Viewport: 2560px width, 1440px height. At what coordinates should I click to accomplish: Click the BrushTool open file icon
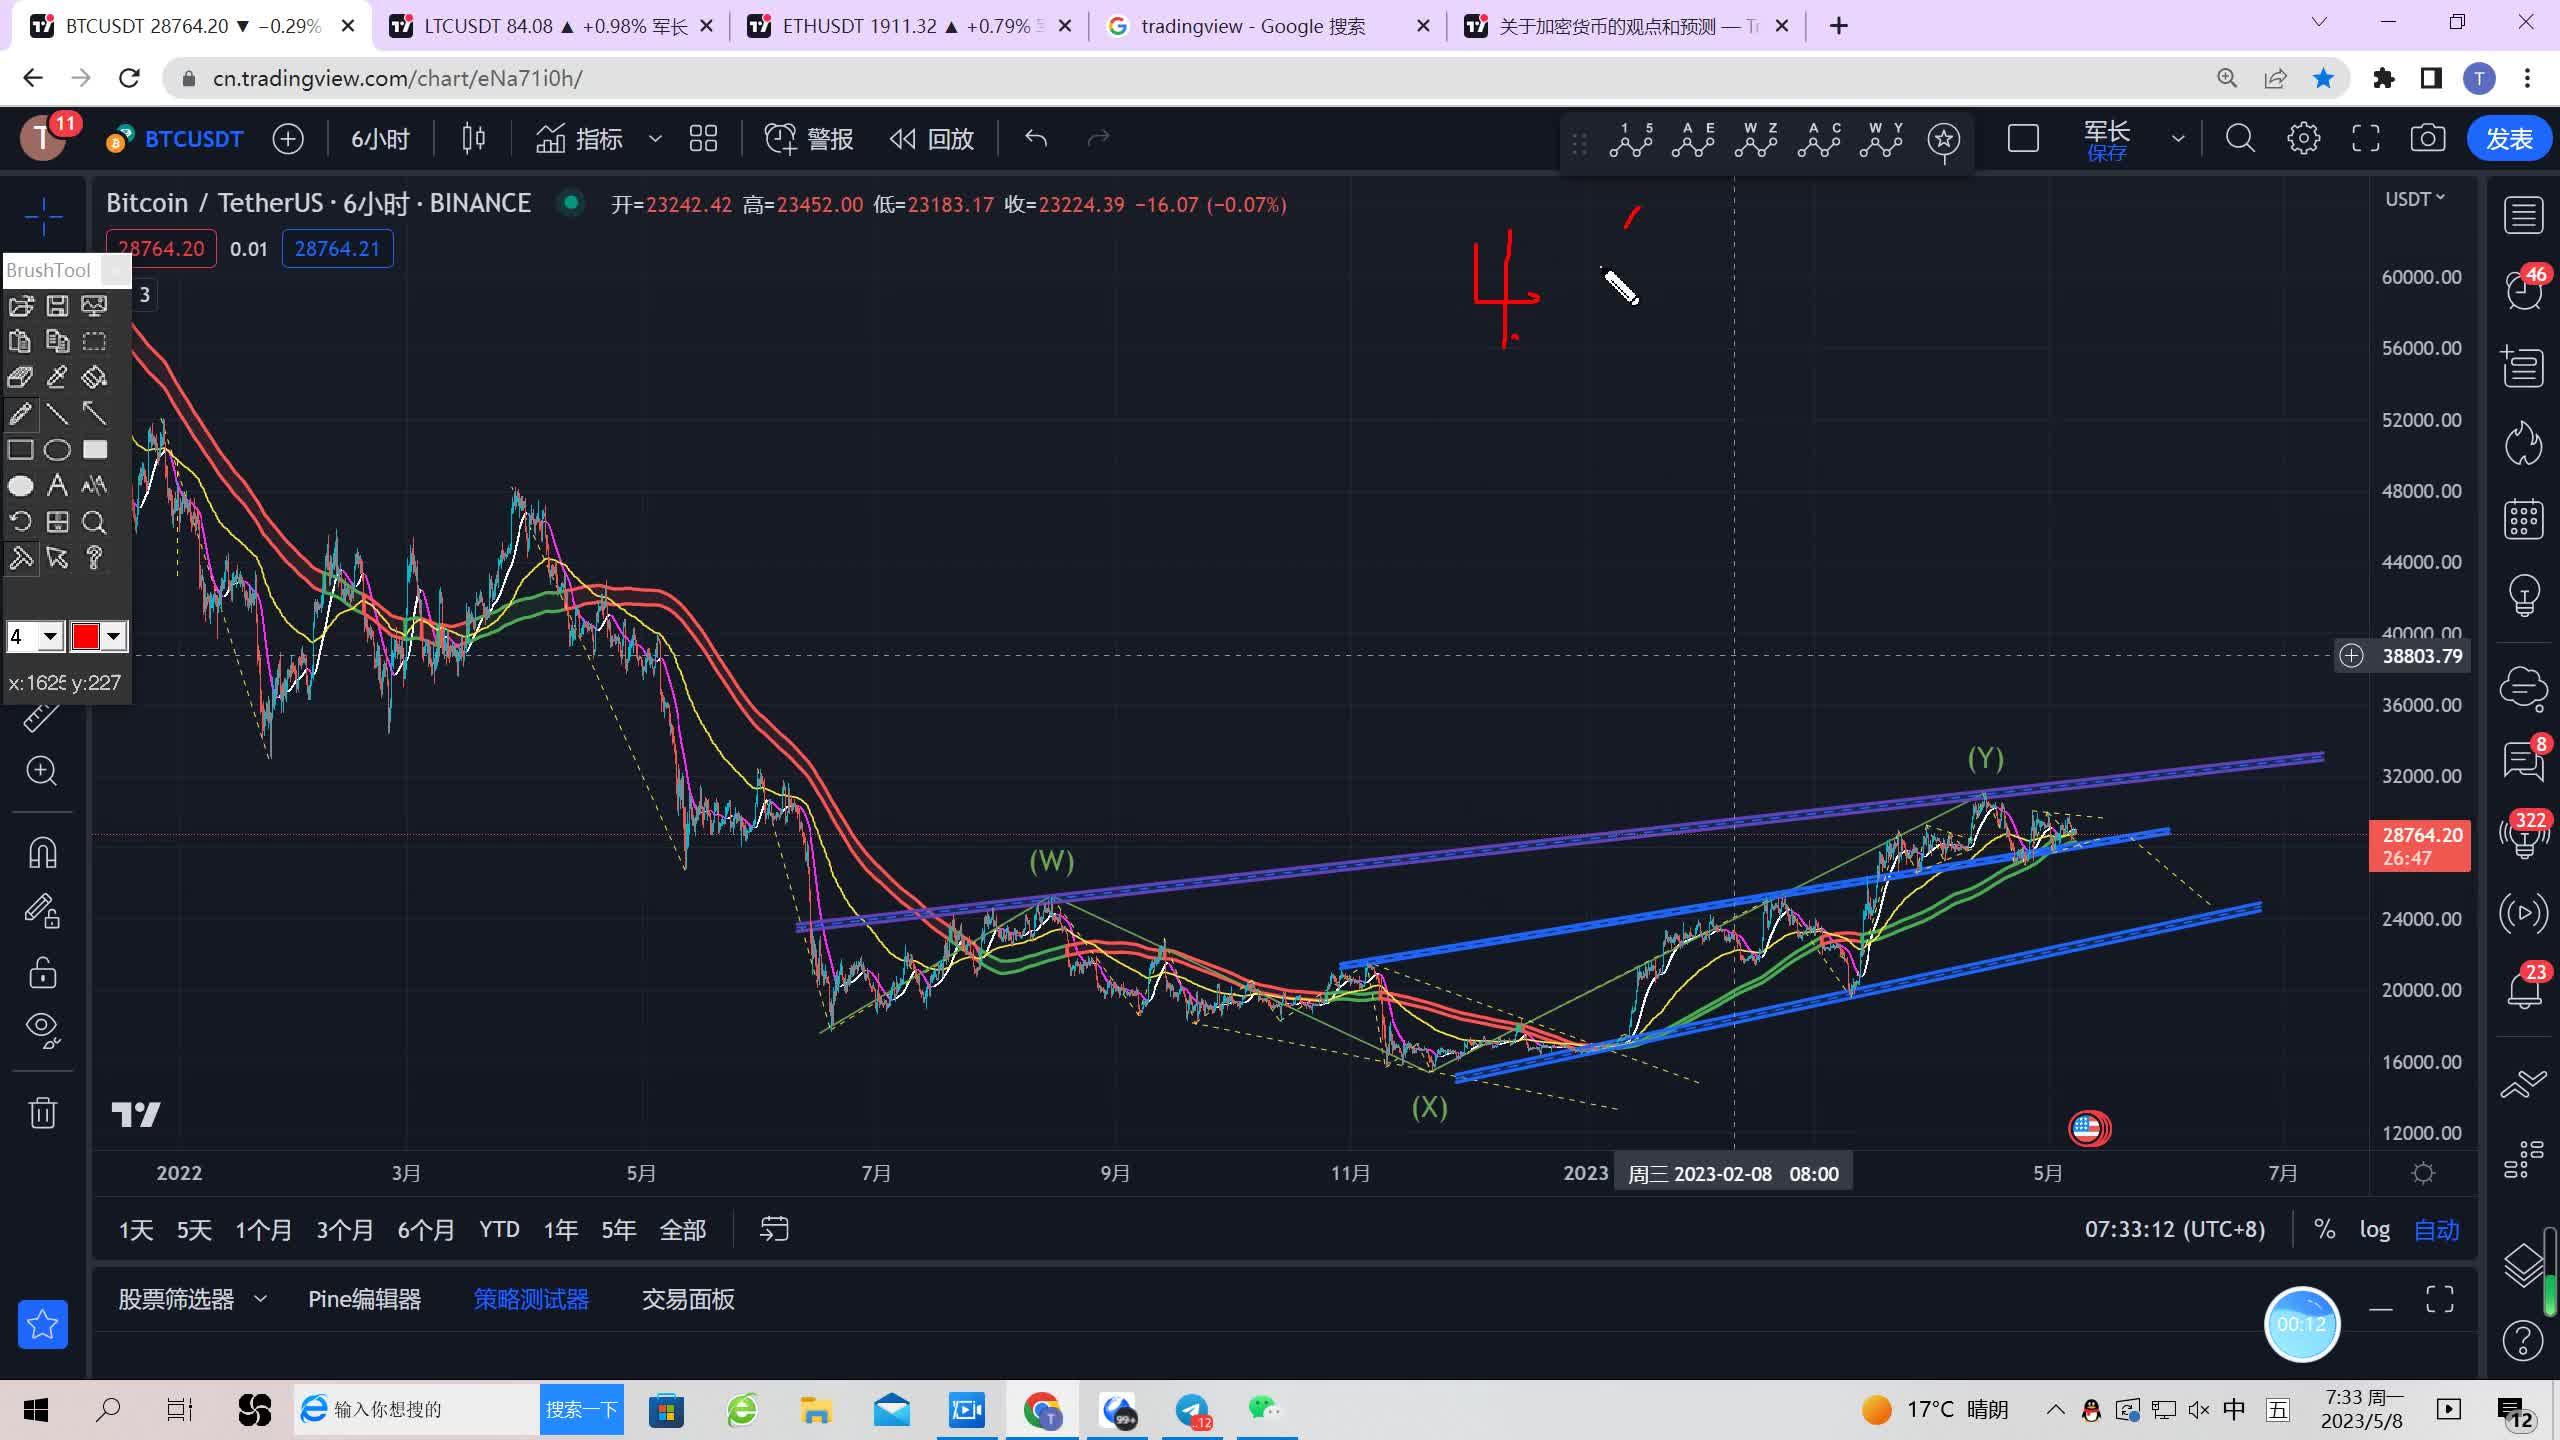[x=21, y=306]
